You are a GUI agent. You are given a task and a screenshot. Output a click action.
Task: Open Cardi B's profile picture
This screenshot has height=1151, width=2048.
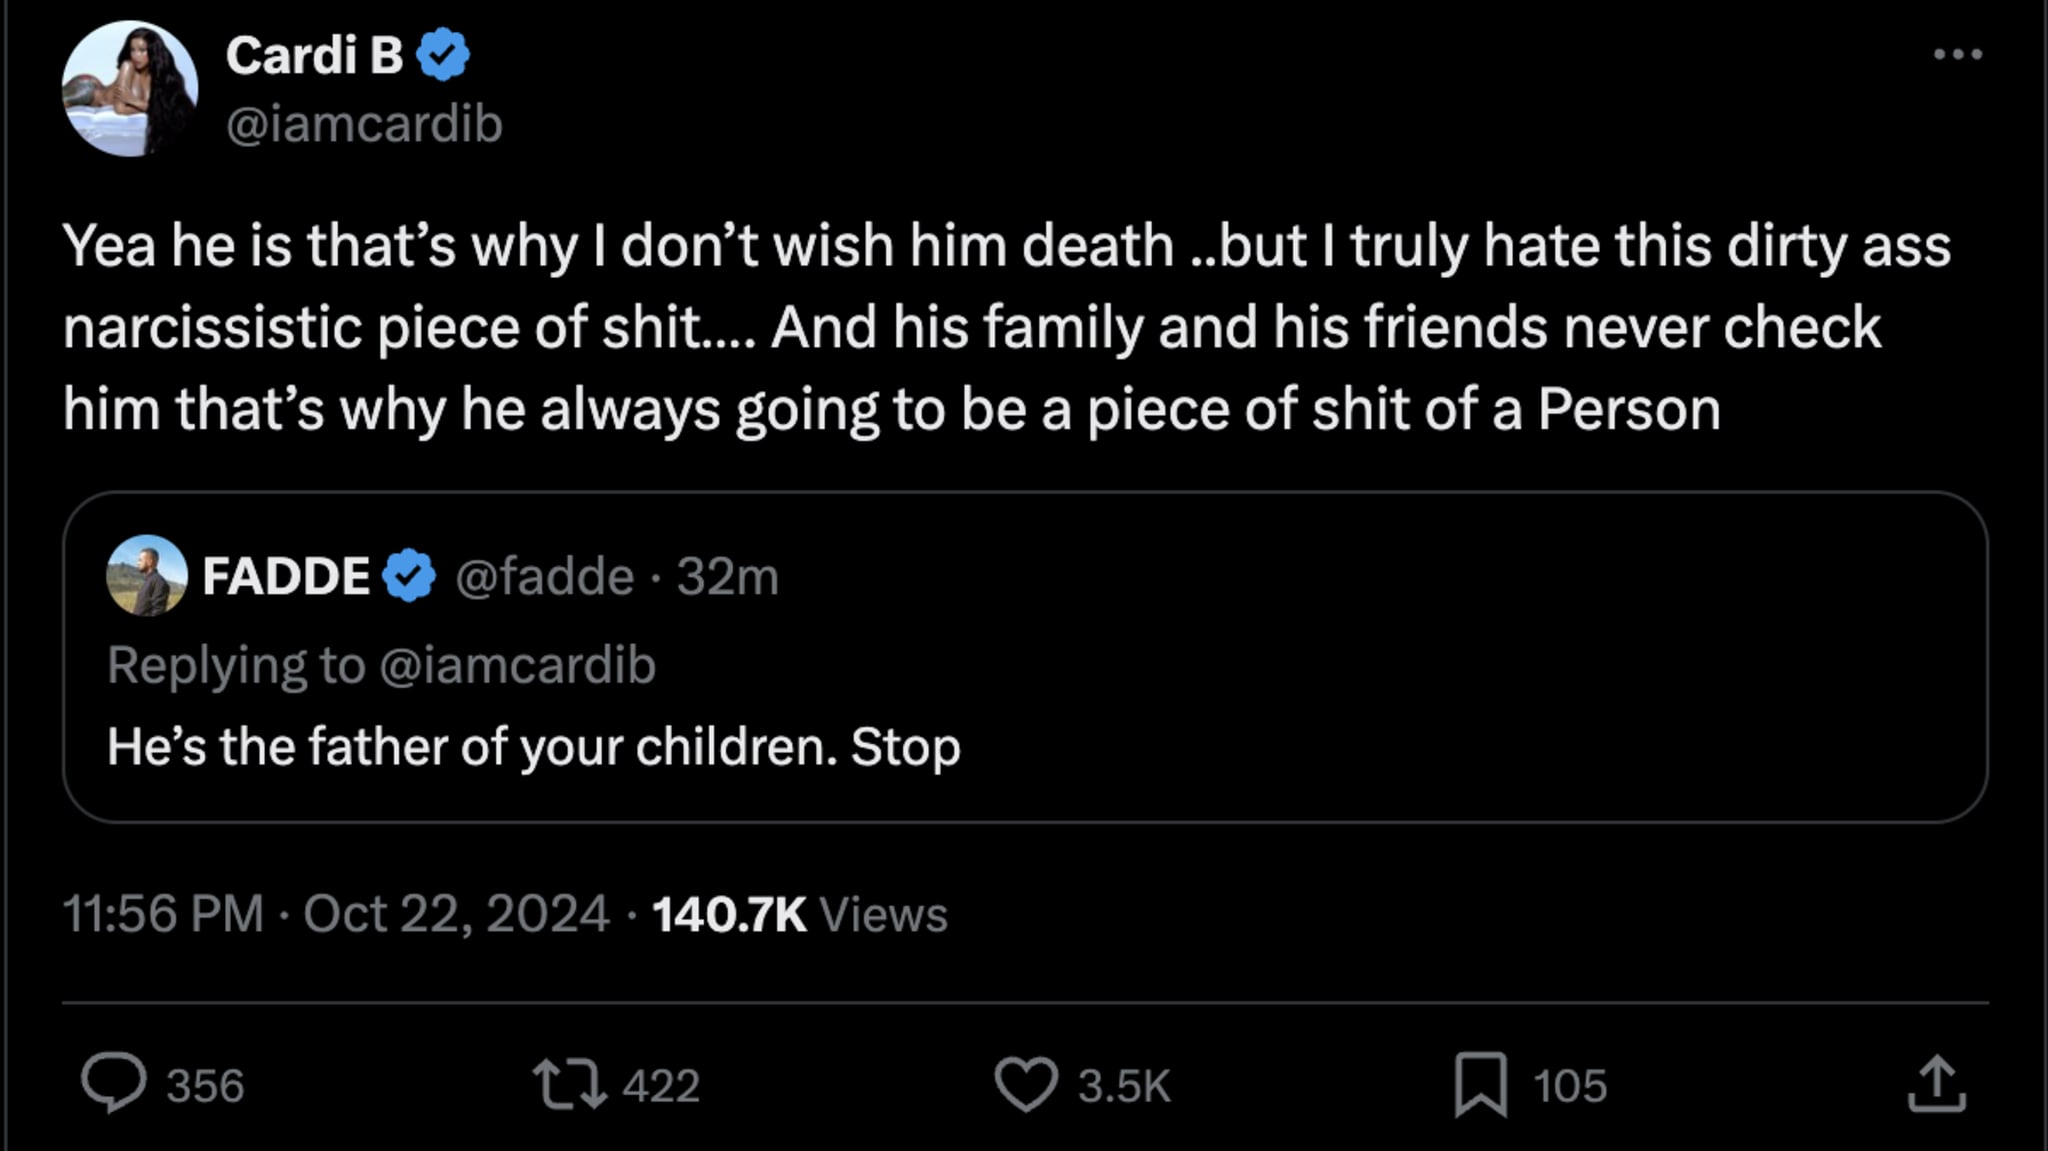coord(130,88)
